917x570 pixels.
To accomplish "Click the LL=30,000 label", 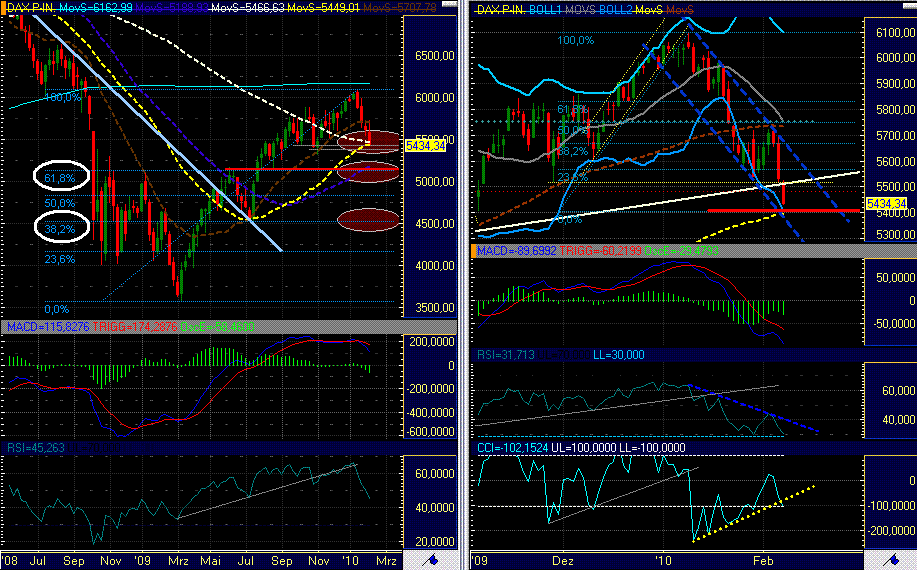I will 619,355.
